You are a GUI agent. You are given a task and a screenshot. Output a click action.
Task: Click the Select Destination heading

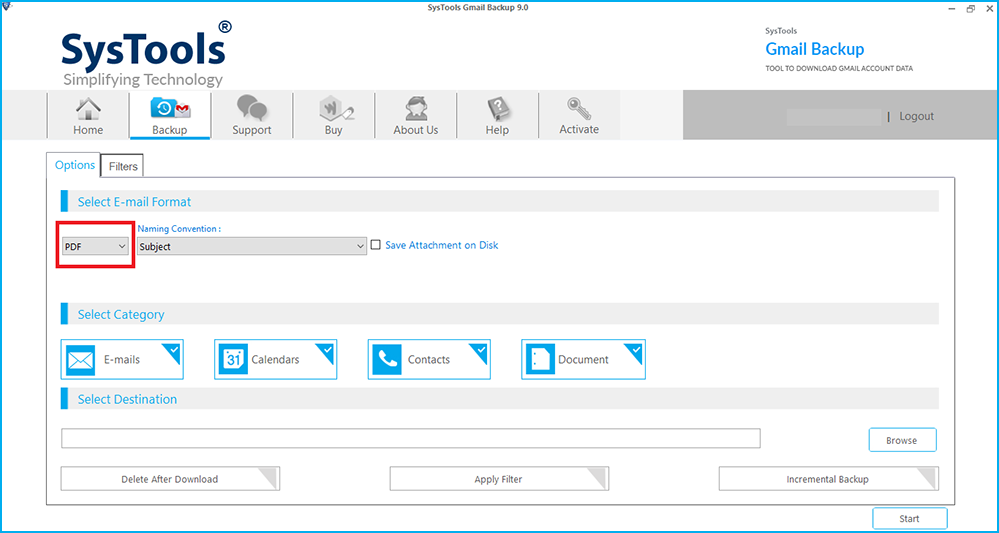[x=127, y=399]
